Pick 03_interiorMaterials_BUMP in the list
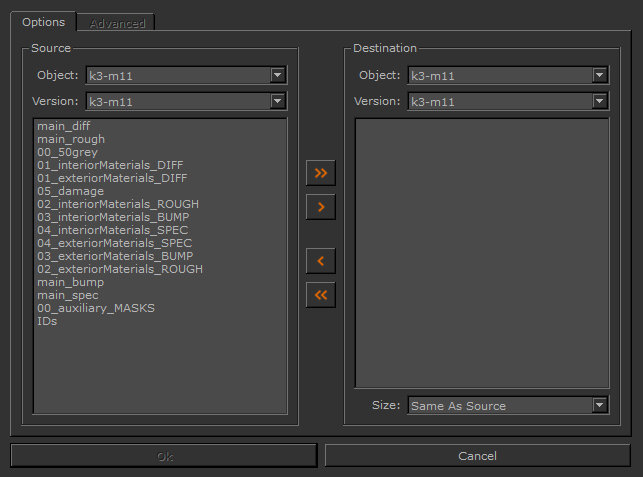This screenshot has width=643, height=477. click(x=112, y=217)
